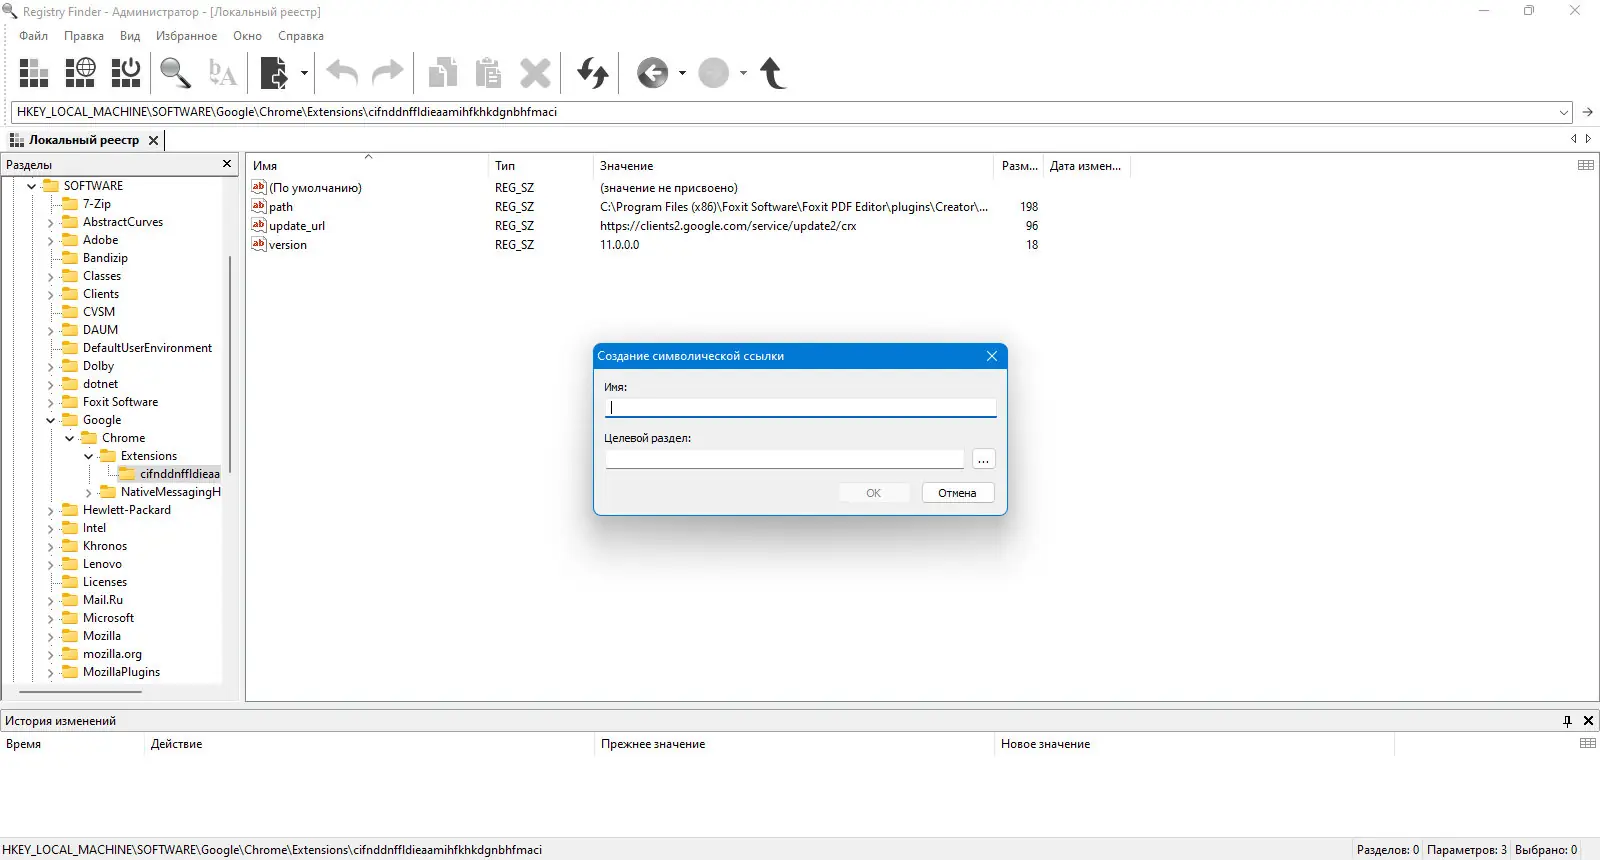1600x860 pixels.
Task: Close the История изменений panel
Action: (x=1588, y=721)
